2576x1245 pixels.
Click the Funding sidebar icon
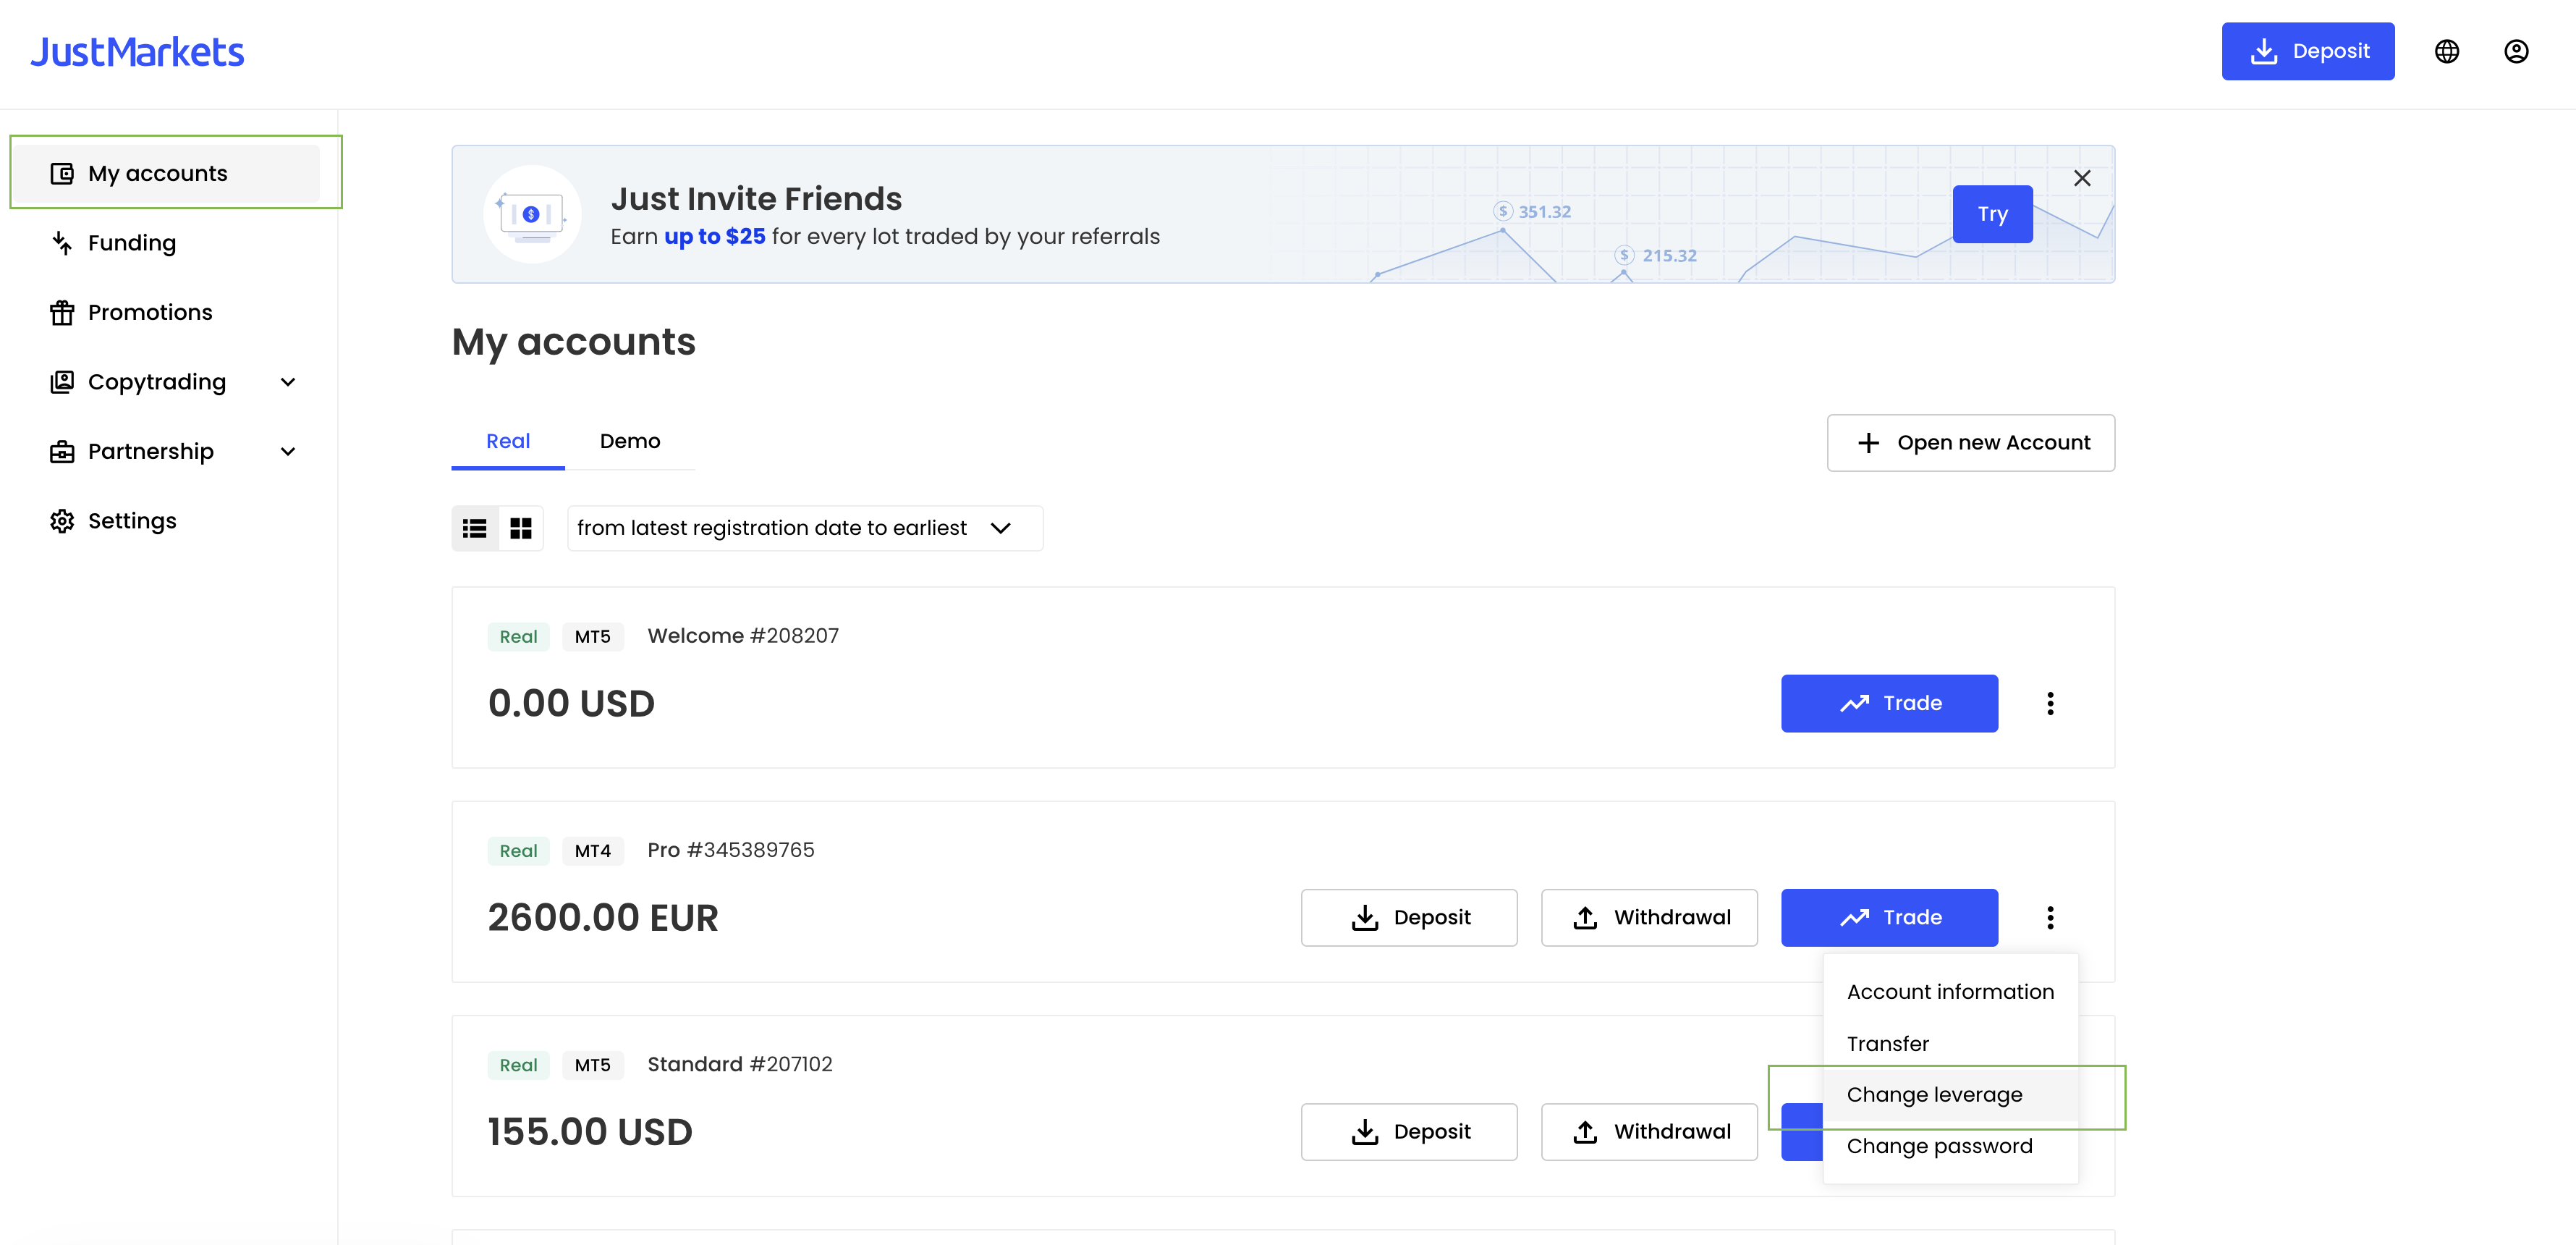tap(62, 243)
